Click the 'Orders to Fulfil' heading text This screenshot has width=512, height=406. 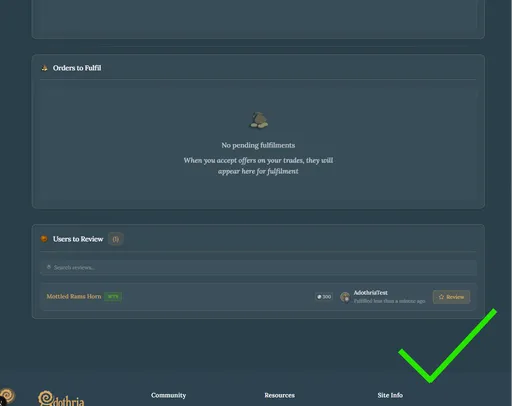click(77, 68)
